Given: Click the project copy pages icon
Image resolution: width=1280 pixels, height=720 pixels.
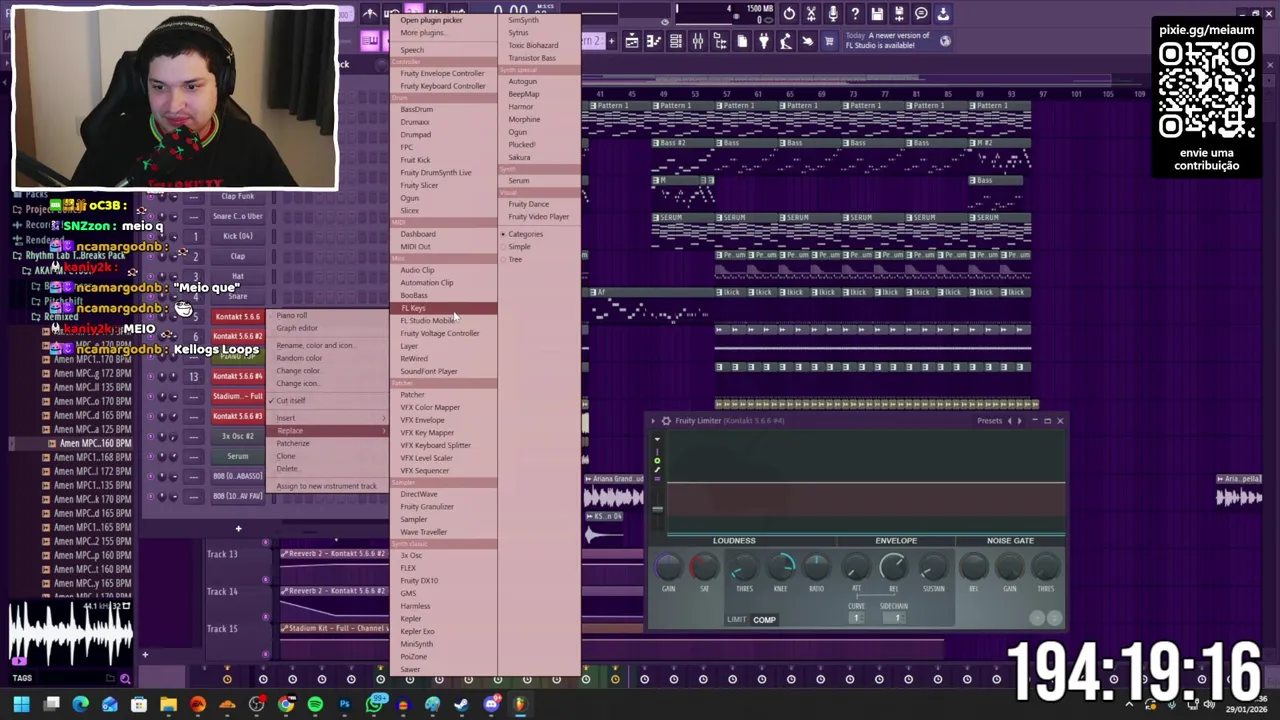Looking at the screenshot, I should point(742,41).
